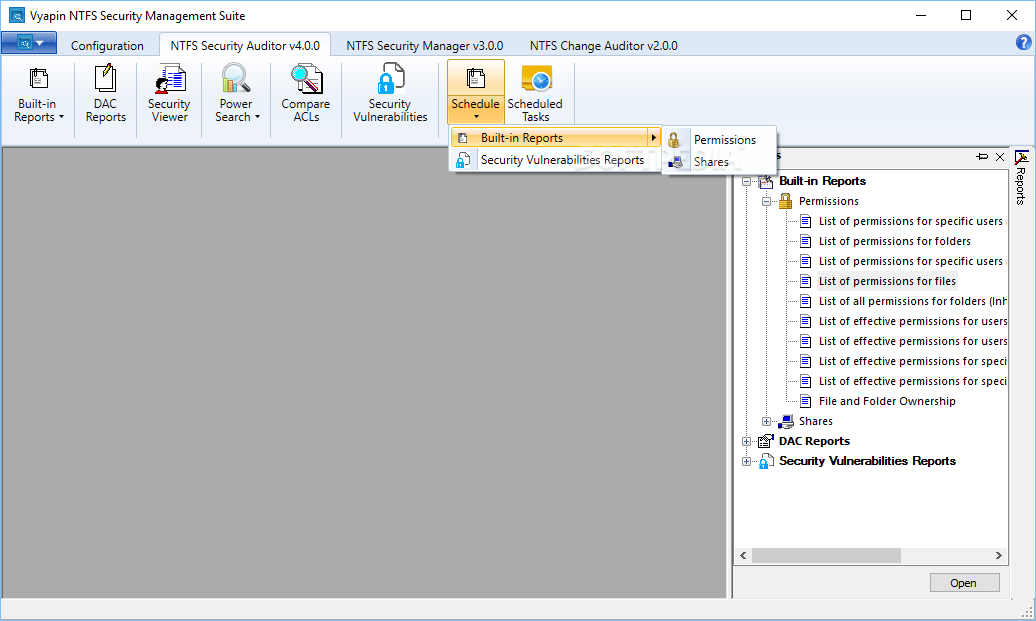Select DAC Reports in the tree

tap(814, 441)
